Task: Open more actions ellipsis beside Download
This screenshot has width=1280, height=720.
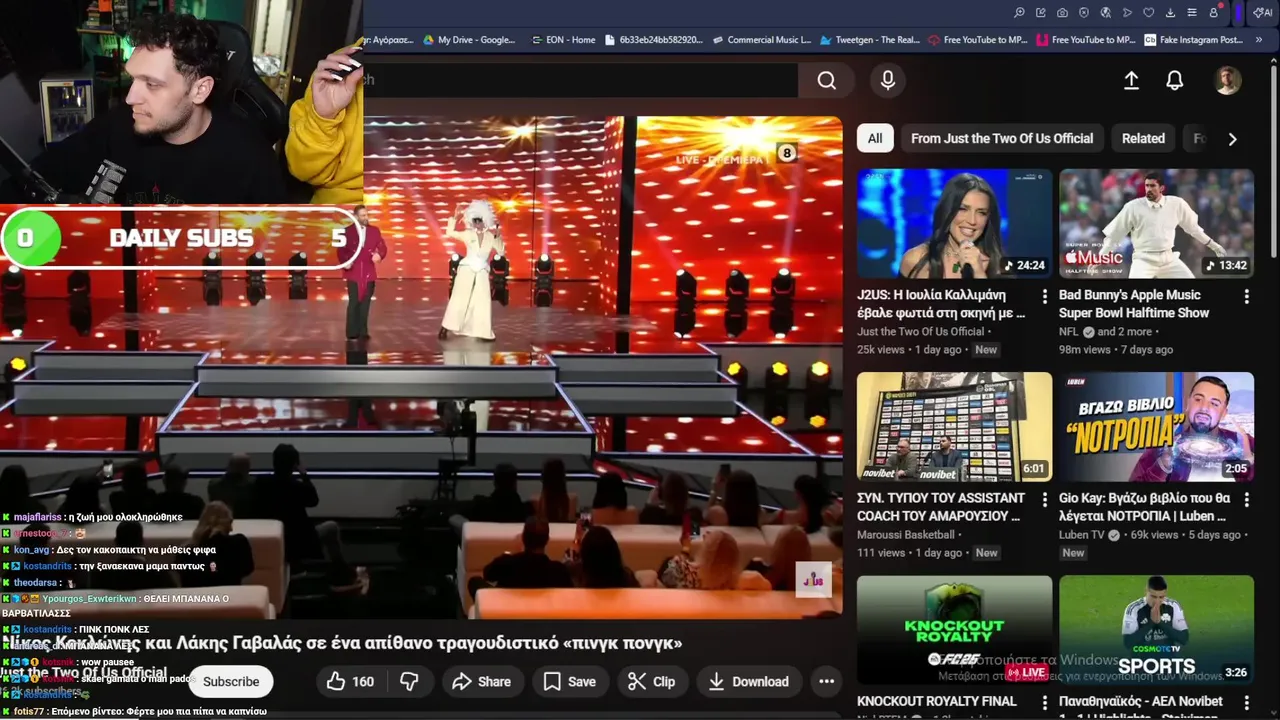Action: click(x=826, y=682)
